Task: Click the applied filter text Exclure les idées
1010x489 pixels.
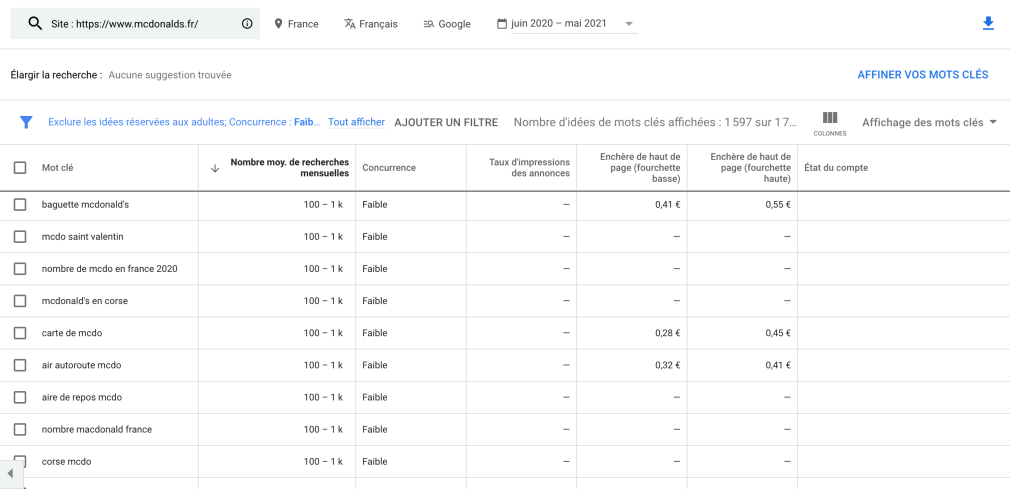Action: coord(184,122)
